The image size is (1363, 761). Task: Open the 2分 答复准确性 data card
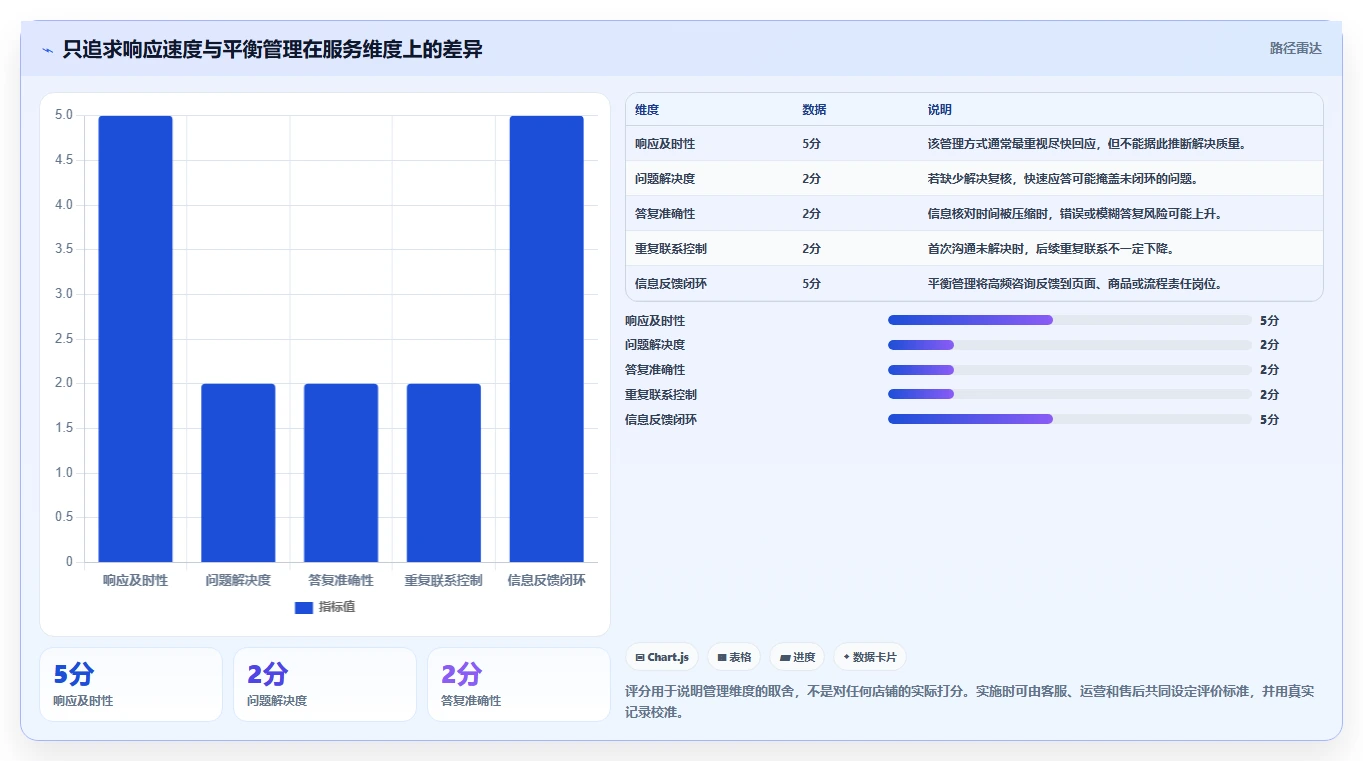click(519, 684)
